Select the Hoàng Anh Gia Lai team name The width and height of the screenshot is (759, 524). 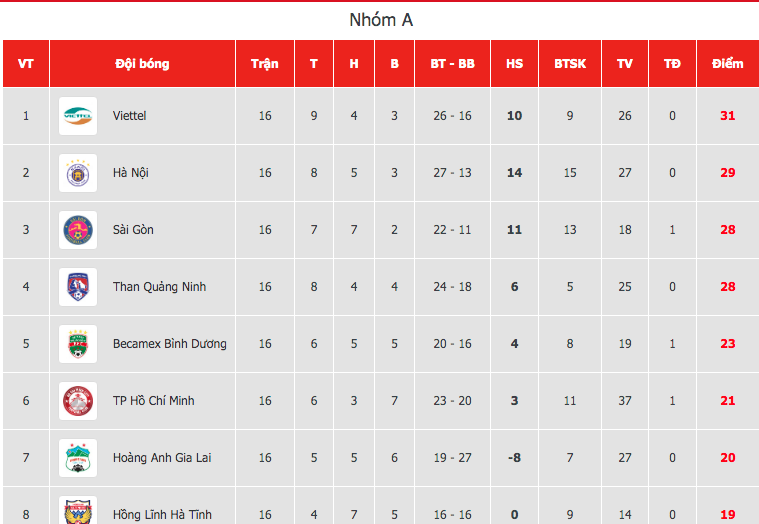click(x=162, y=458)
